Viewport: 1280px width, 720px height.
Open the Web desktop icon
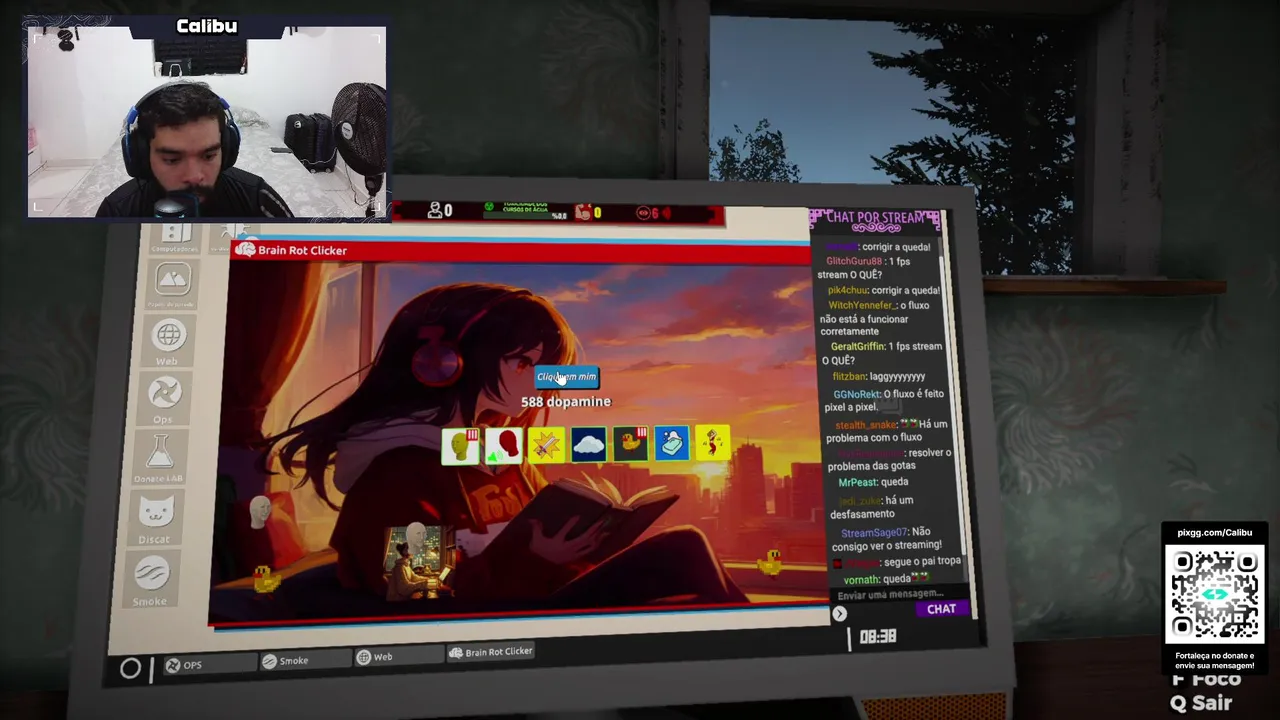pyautogui.click(x=168, y=342)
